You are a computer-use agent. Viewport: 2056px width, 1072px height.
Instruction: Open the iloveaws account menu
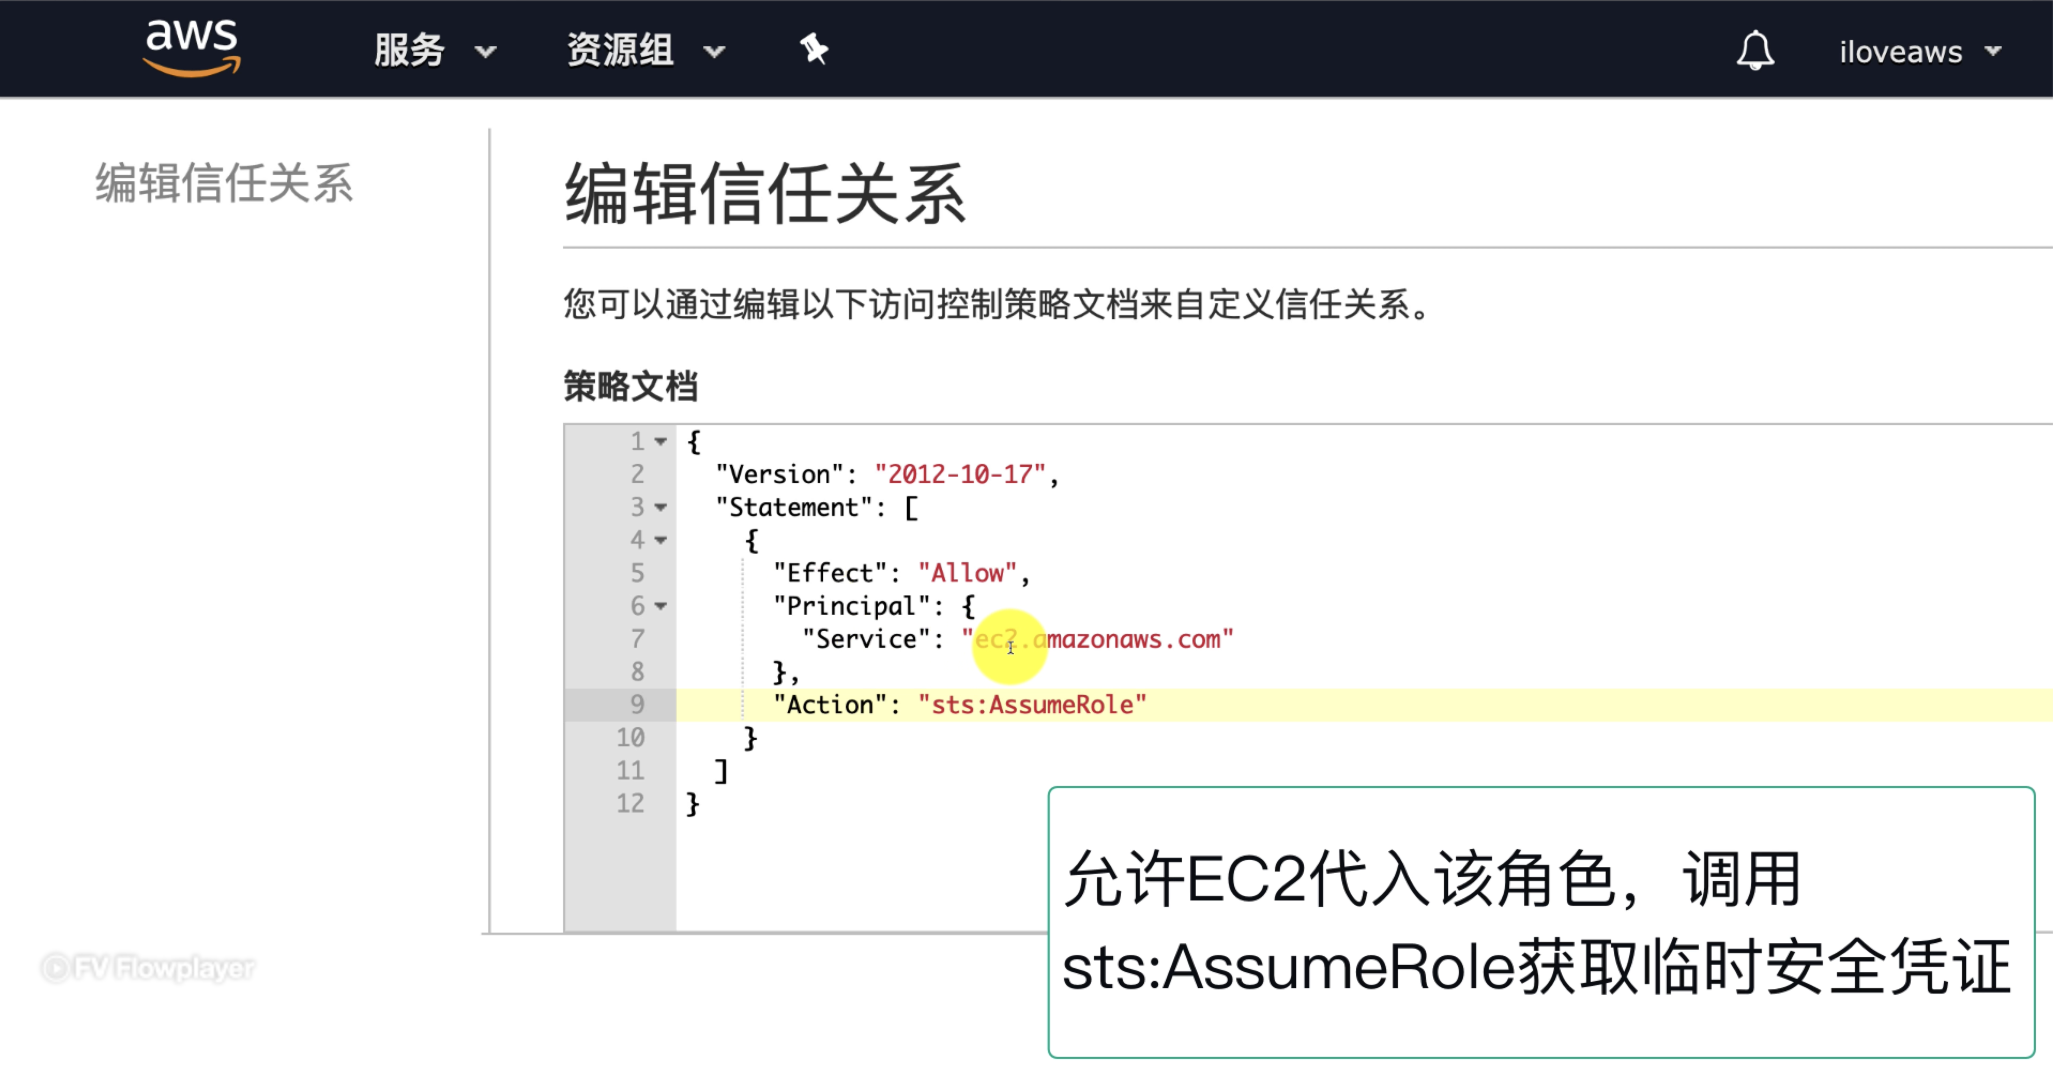(1900, 52)
